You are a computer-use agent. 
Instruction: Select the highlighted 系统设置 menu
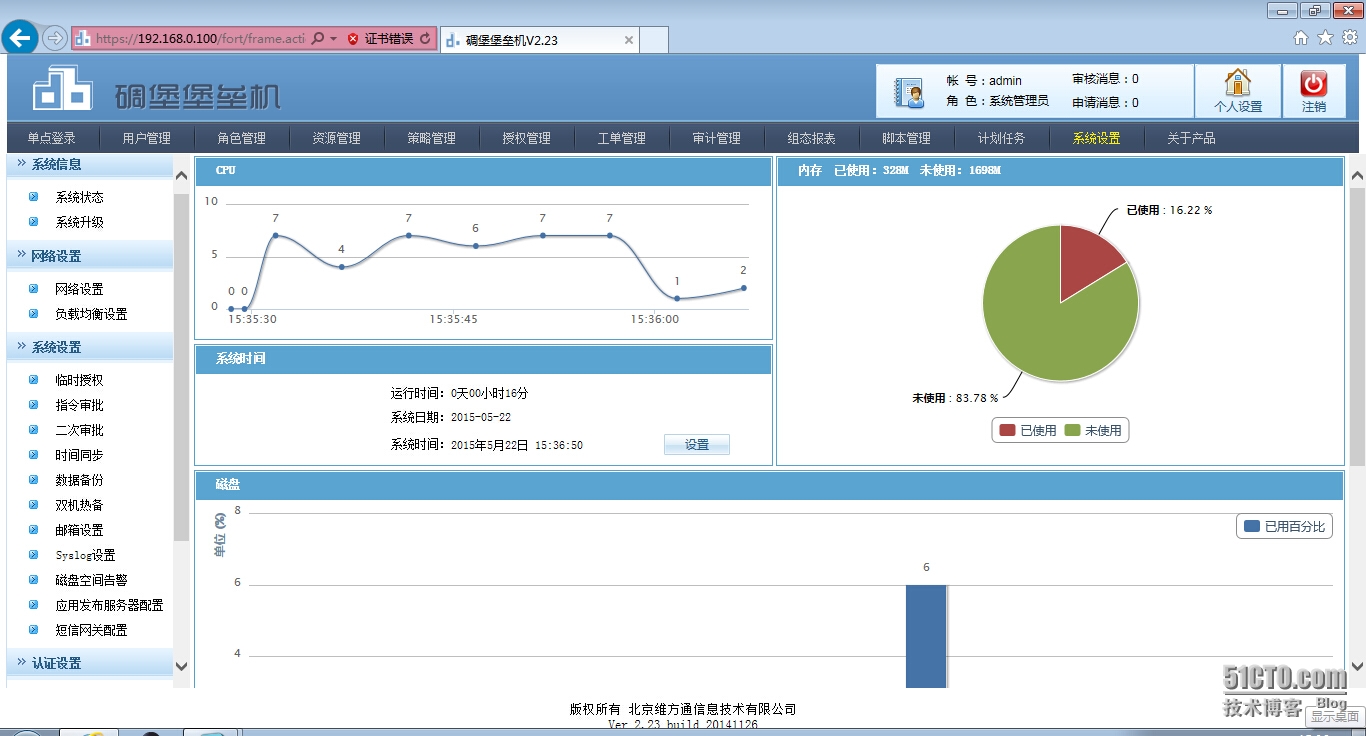[x=1096, y=138]
